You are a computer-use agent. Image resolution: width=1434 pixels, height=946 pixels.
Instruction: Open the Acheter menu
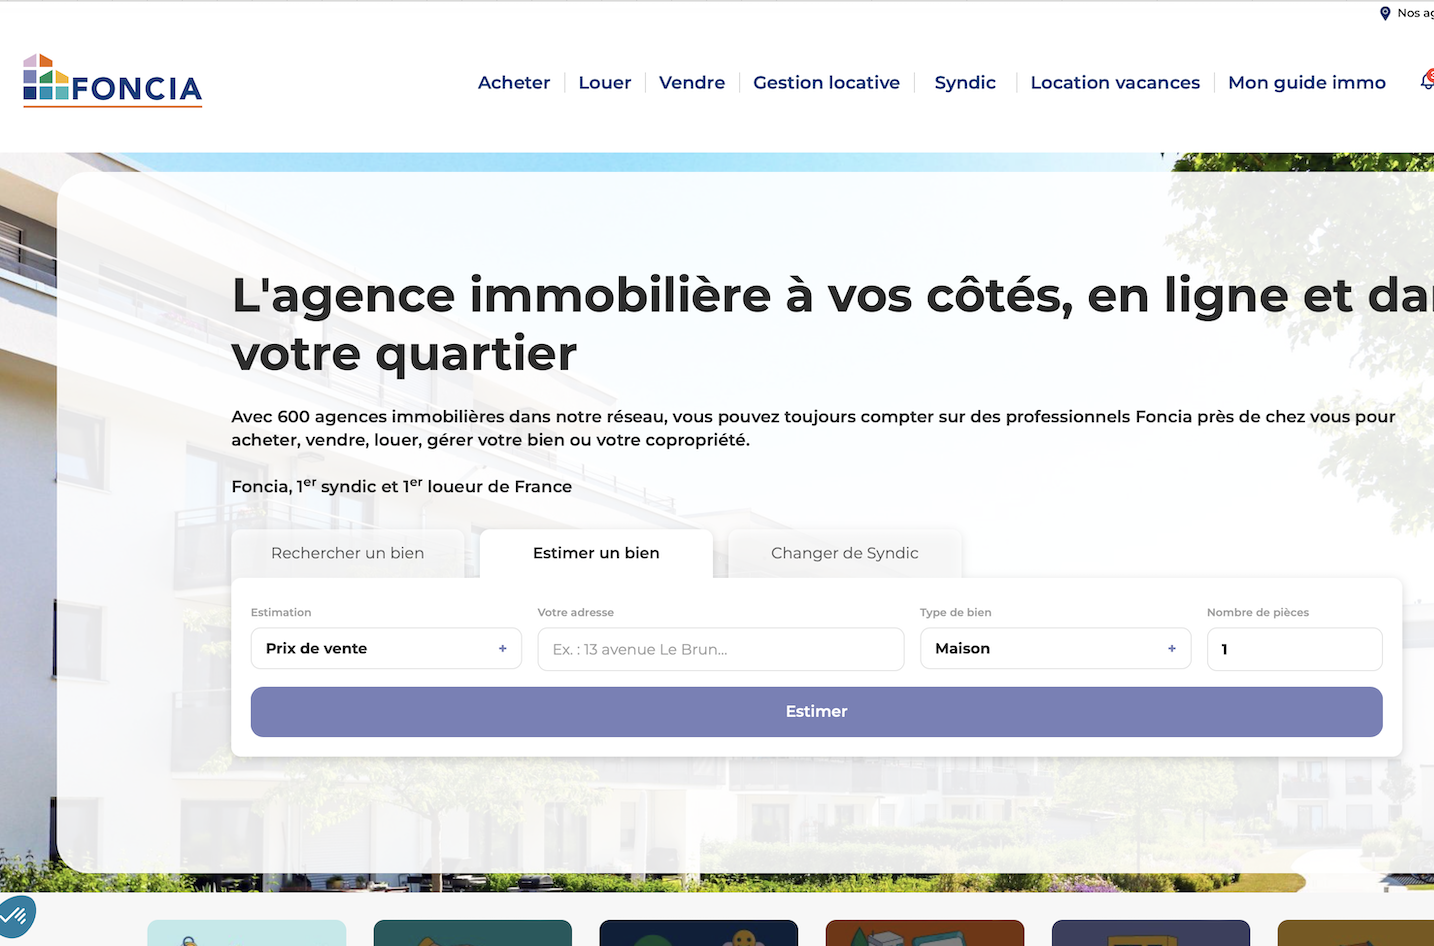click(514, 83)
